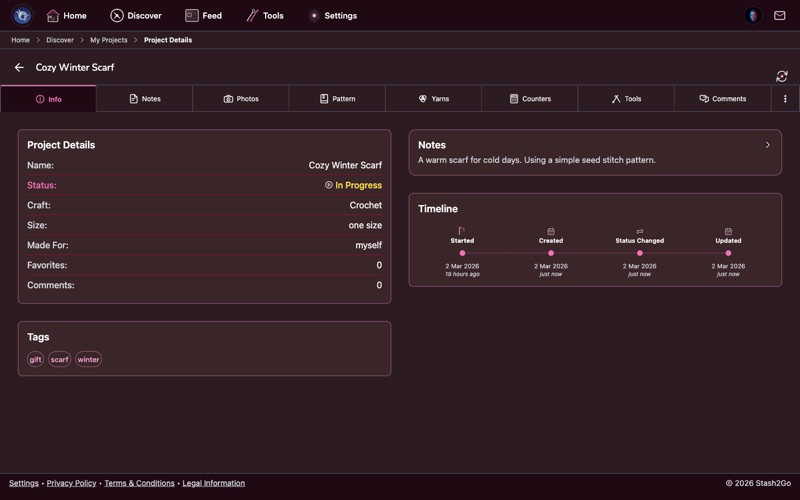
Task: Click the Comments count row in details
Action: (205, 285)
